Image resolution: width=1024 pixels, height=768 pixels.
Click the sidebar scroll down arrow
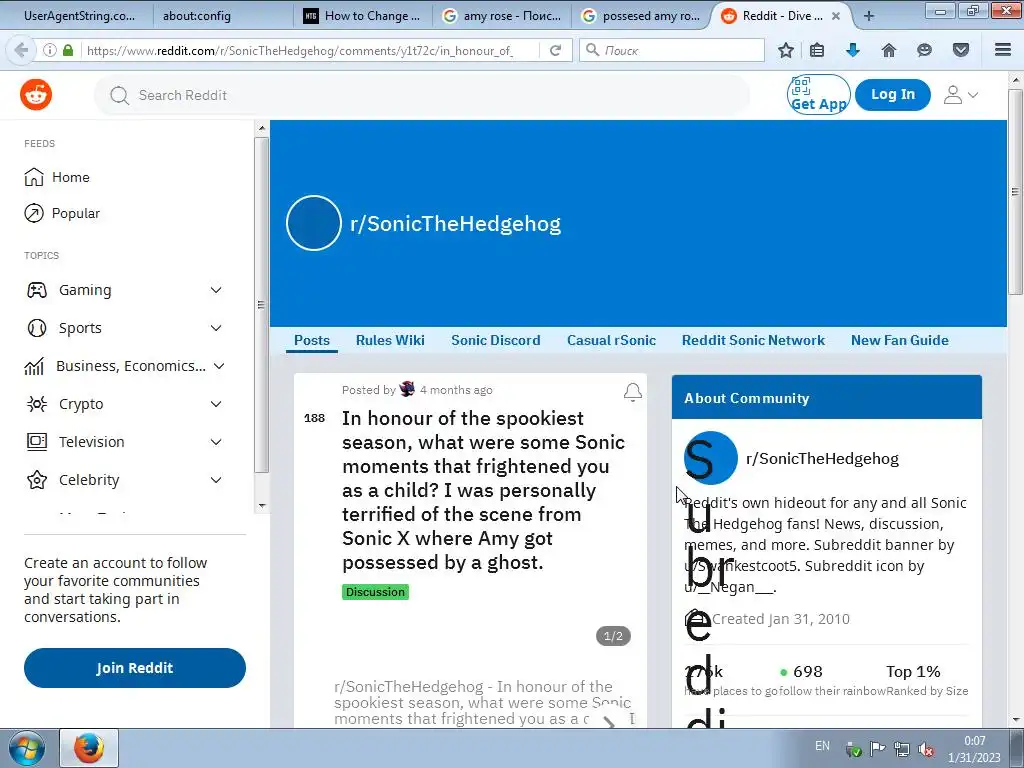(x=262, y=505)
